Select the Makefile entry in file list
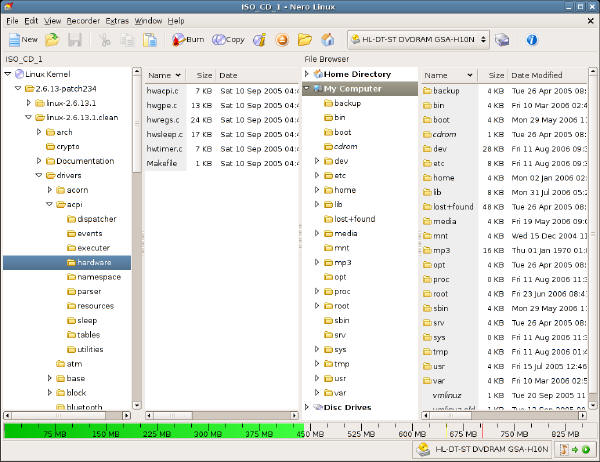 (162, 162)
